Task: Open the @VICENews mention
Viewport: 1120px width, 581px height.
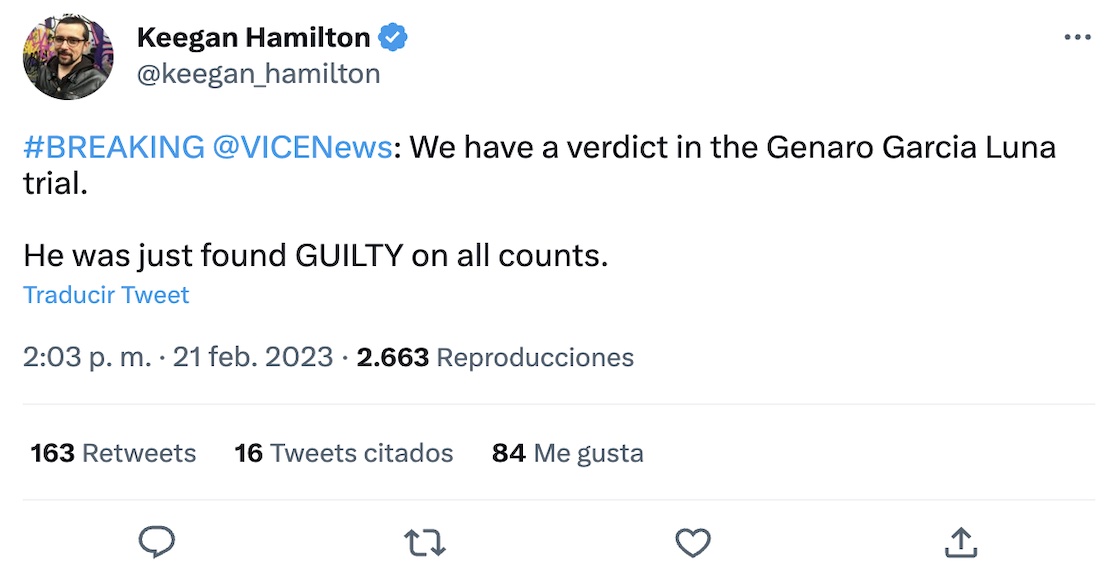Action: [301, 148]
